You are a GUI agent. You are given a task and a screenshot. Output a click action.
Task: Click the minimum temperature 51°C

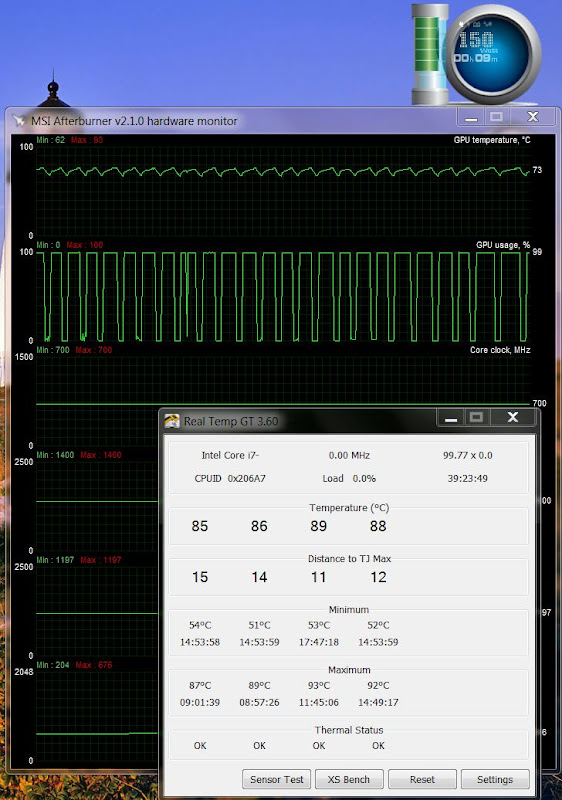[x=259, y=625]
